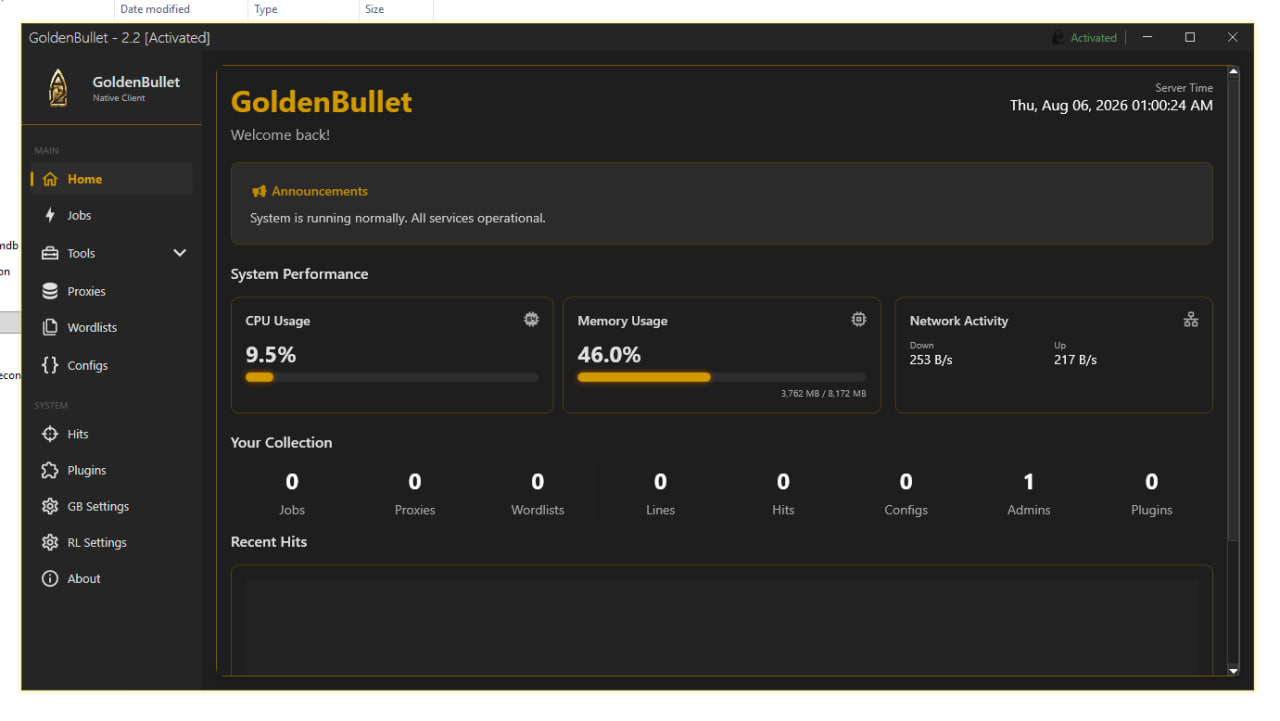Click the Wordlists count in Your Collection

tap(538, 482)
